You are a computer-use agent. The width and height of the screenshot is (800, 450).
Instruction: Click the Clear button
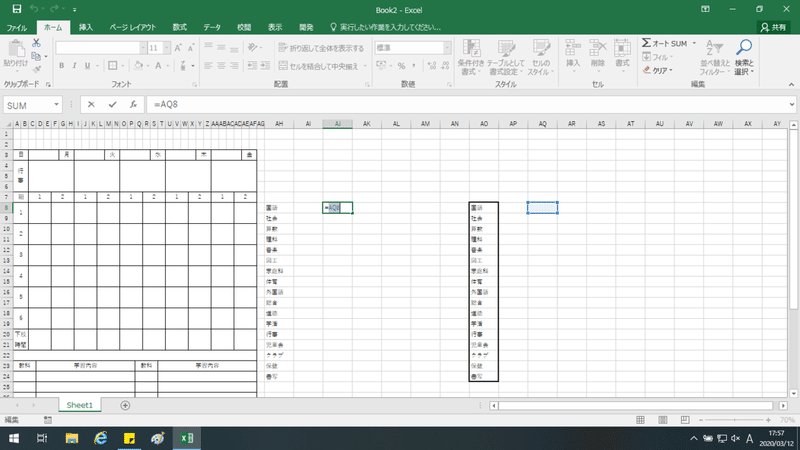click(657, 70)
